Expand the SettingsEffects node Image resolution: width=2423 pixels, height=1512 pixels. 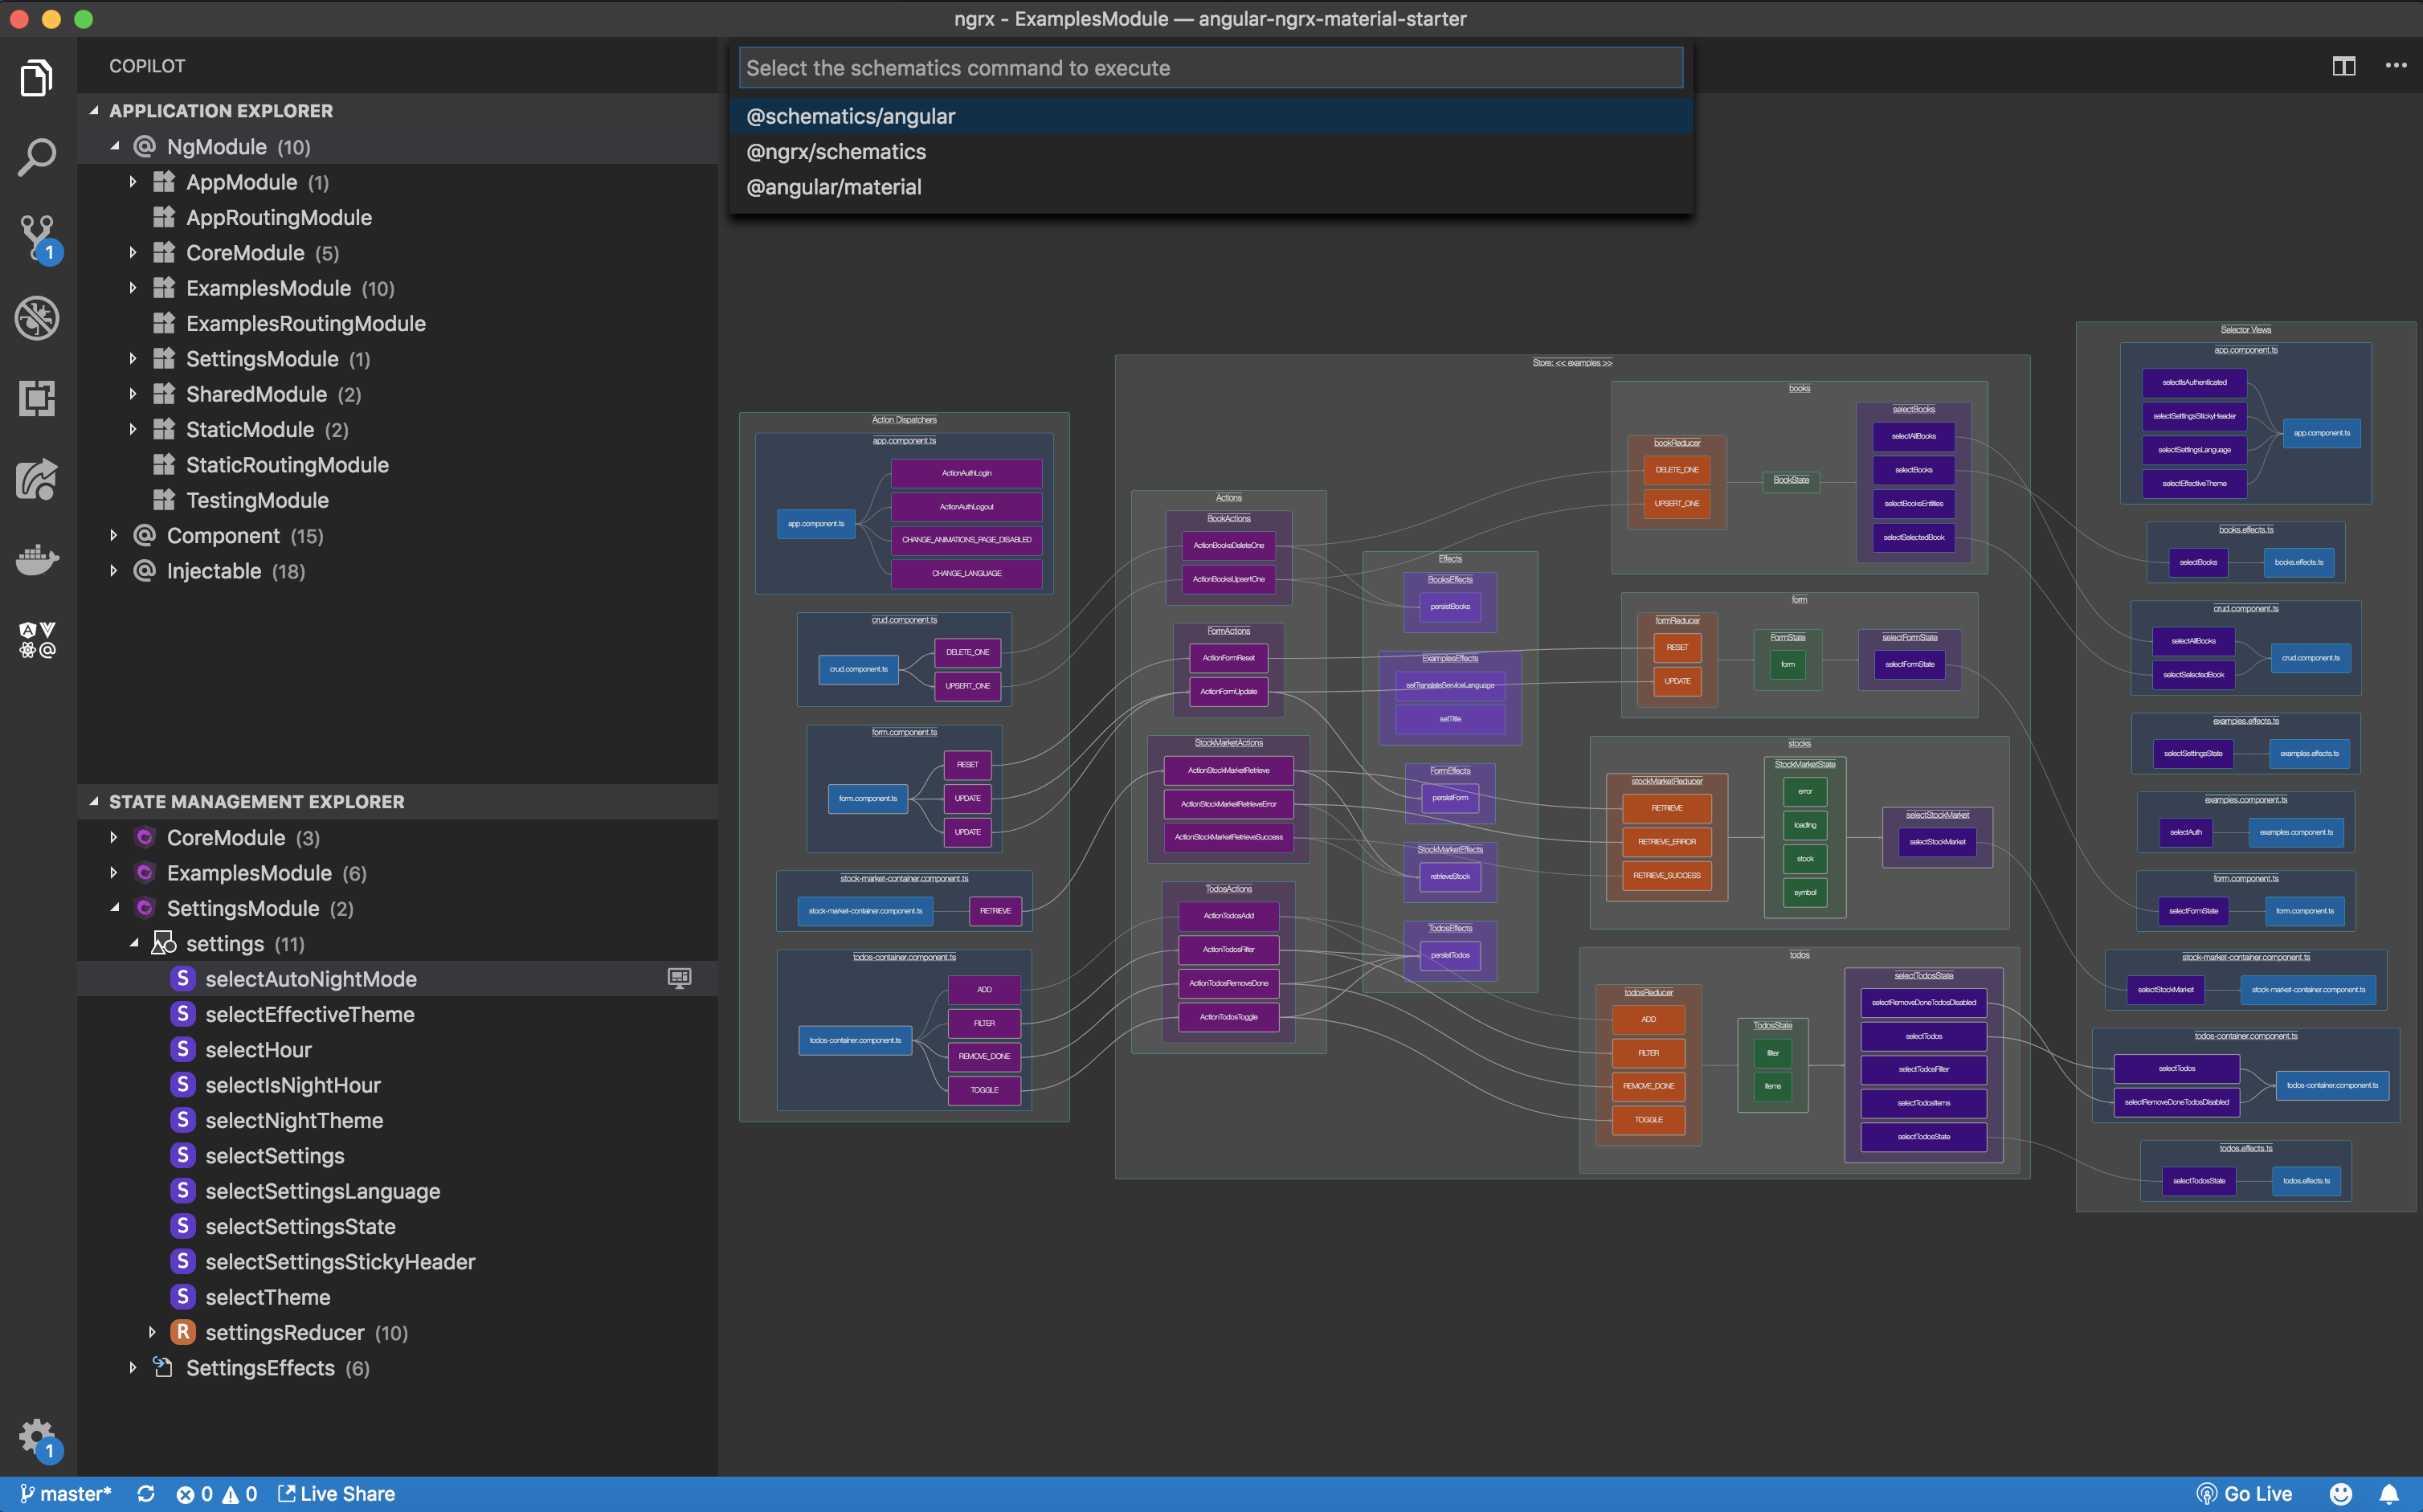click(134, 1367)
